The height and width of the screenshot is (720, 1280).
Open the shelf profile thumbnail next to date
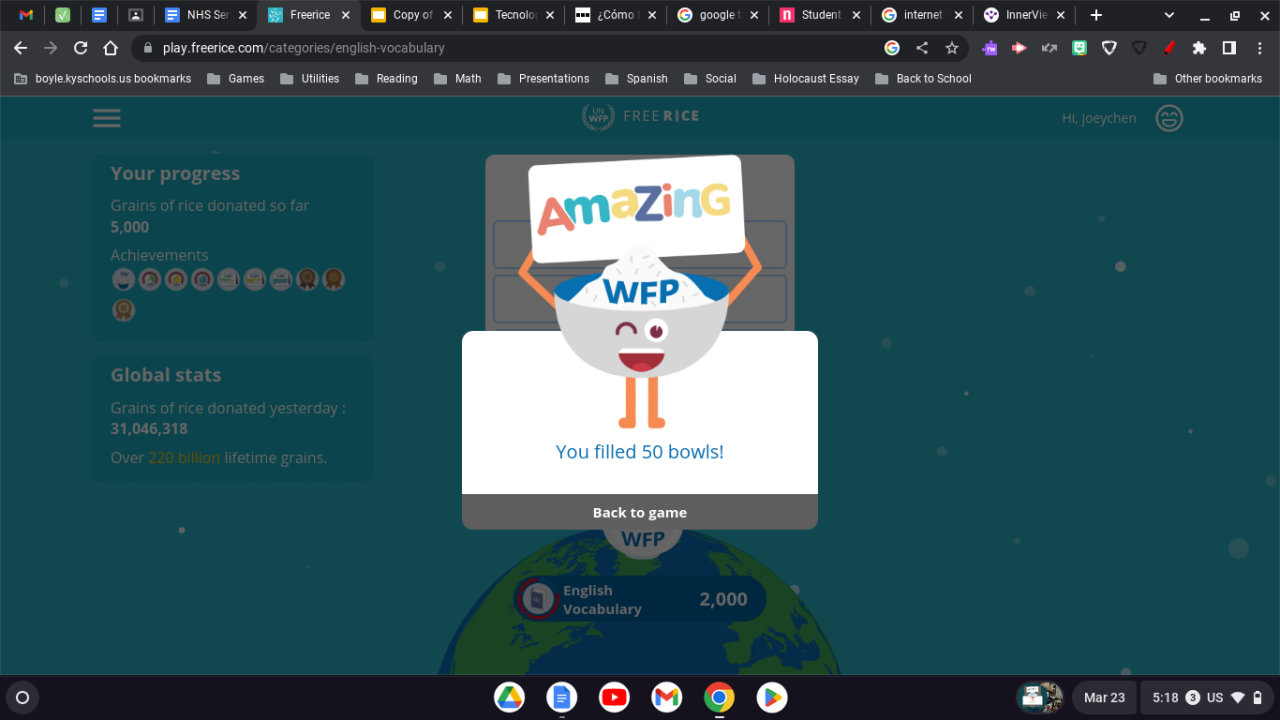(1040, 698)
